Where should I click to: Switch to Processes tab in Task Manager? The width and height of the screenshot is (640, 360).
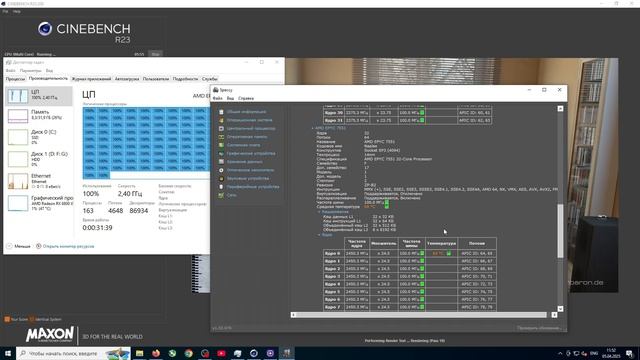[x=15, y=79]
